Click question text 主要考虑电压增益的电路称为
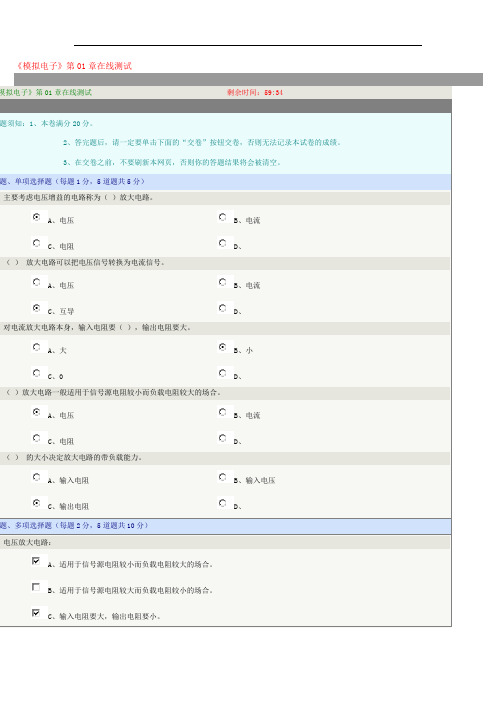 click(78, 197)
